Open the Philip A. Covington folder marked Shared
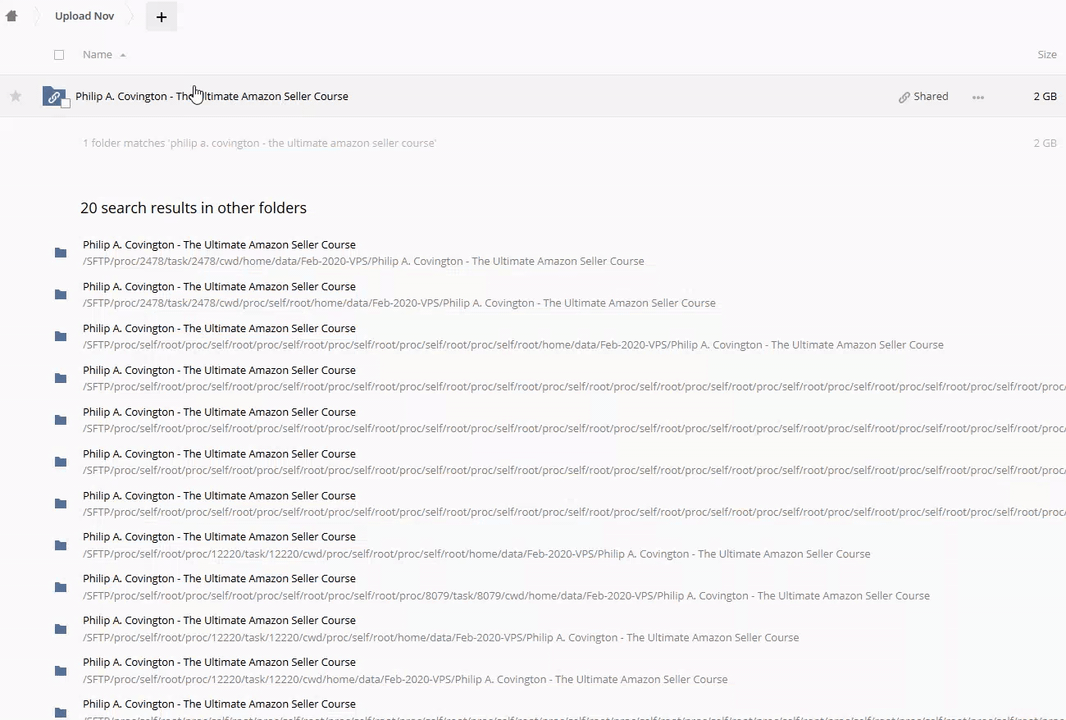The width and height of the screenshot is (1066, 720). 211,97
